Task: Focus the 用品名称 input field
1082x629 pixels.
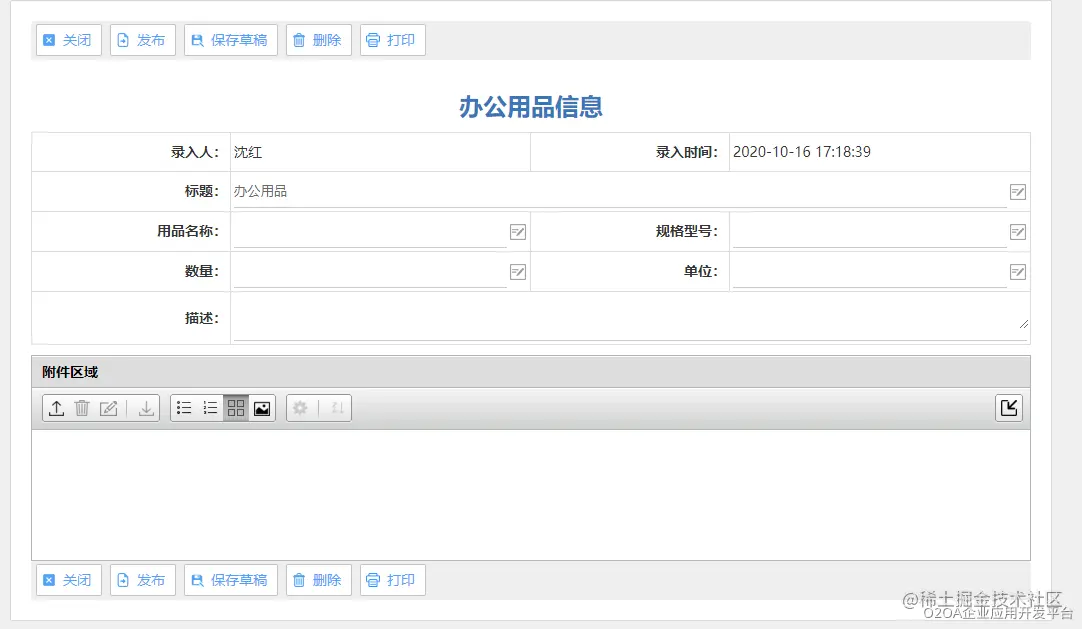Action: coord(370,232)
